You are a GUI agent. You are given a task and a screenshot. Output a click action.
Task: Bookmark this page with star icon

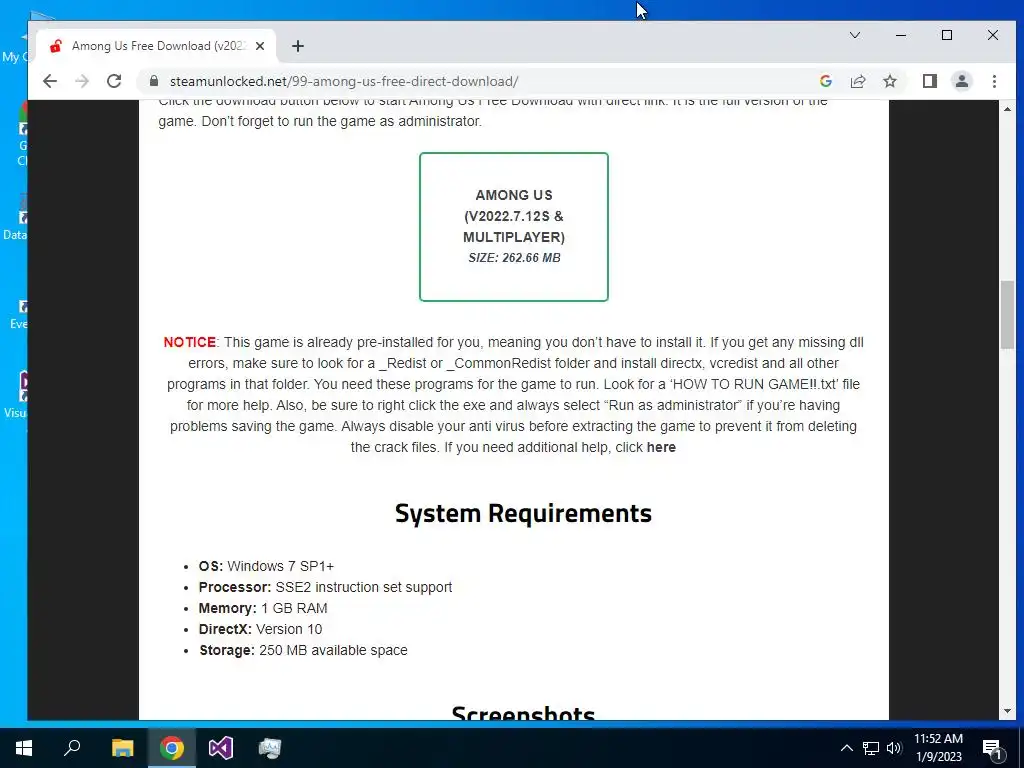(889, 81)
